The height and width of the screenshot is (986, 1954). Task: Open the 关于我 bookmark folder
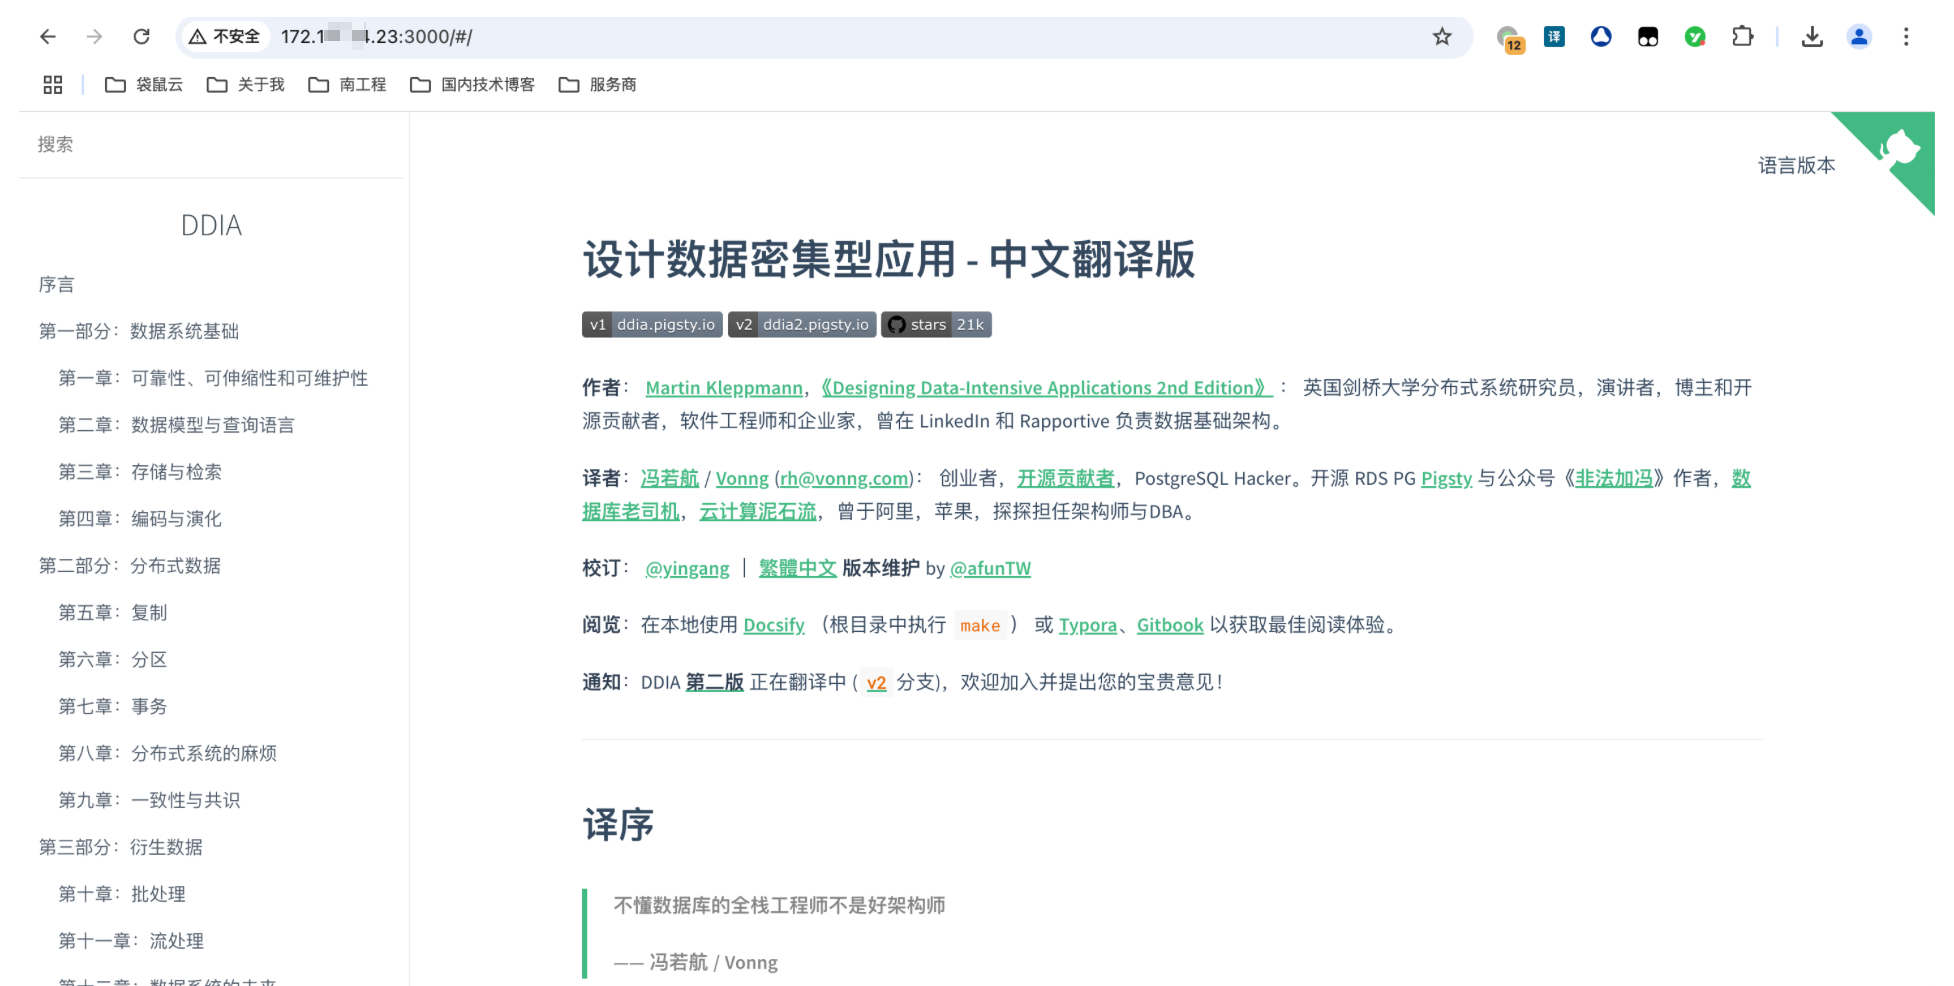(x=246, y=85)
